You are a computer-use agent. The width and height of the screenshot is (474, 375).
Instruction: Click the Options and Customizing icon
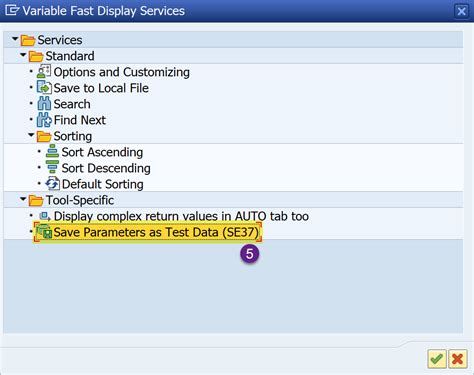pyautogui.click(x=44, y=72)
